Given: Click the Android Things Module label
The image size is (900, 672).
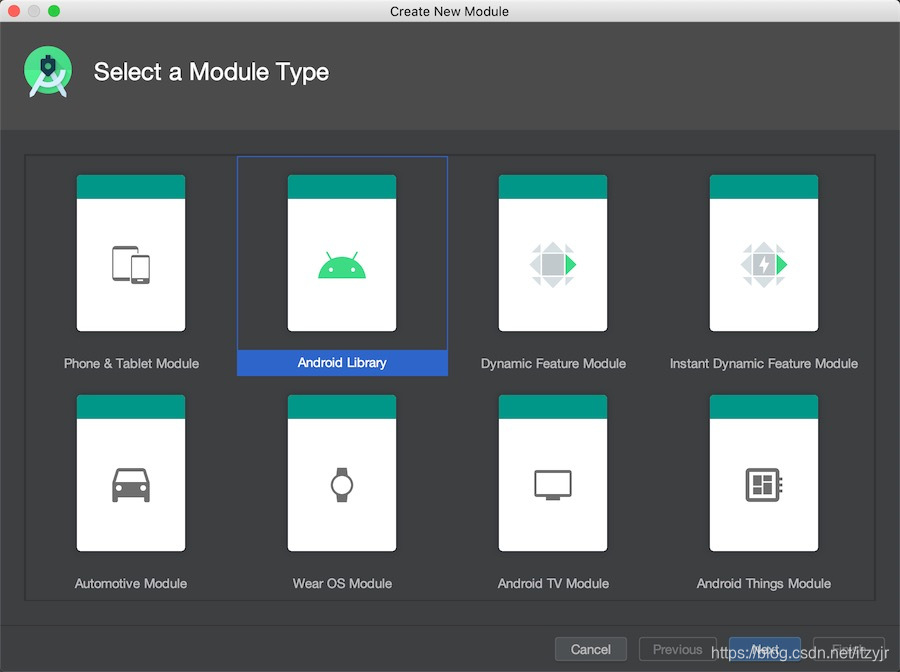Looking at the screenshot, I should 764,584.
